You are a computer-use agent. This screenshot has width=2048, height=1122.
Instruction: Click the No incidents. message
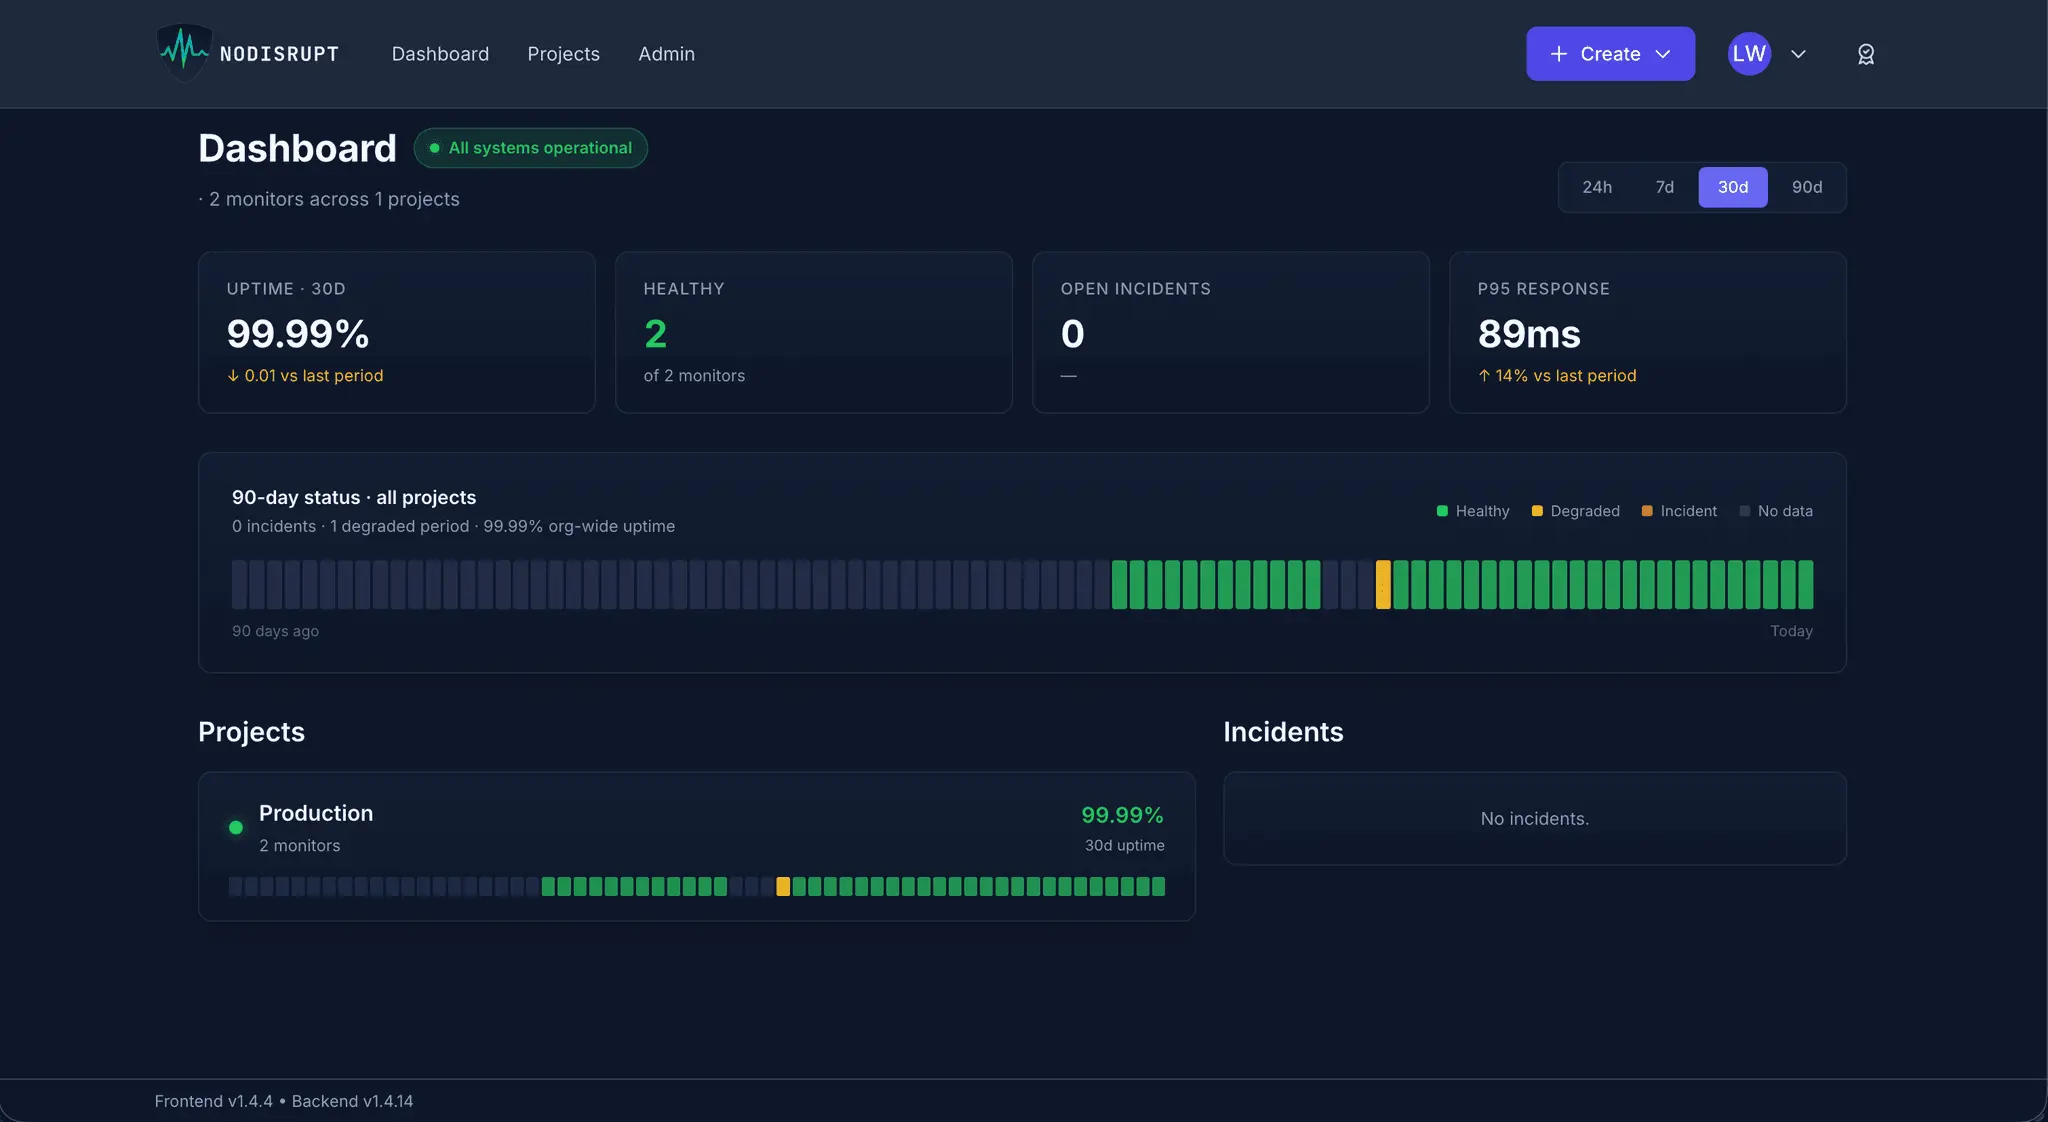1534,818
